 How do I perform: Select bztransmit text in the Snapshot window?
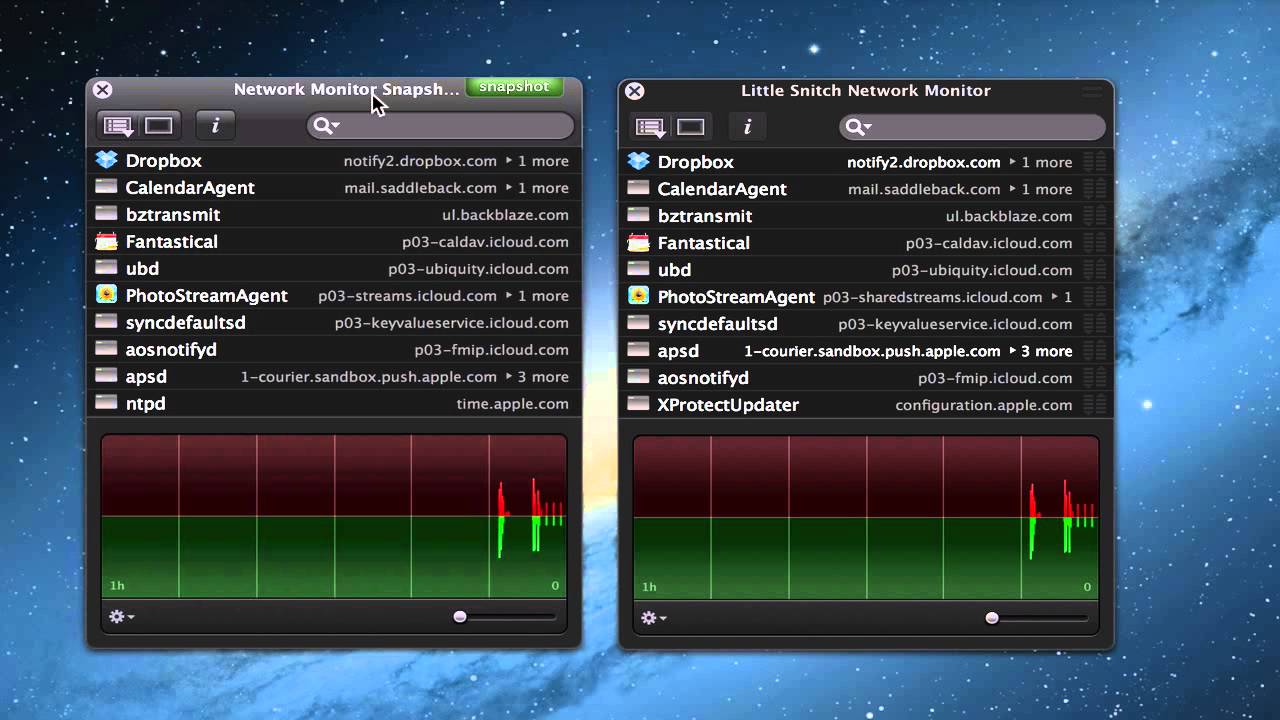click(172, 214)
